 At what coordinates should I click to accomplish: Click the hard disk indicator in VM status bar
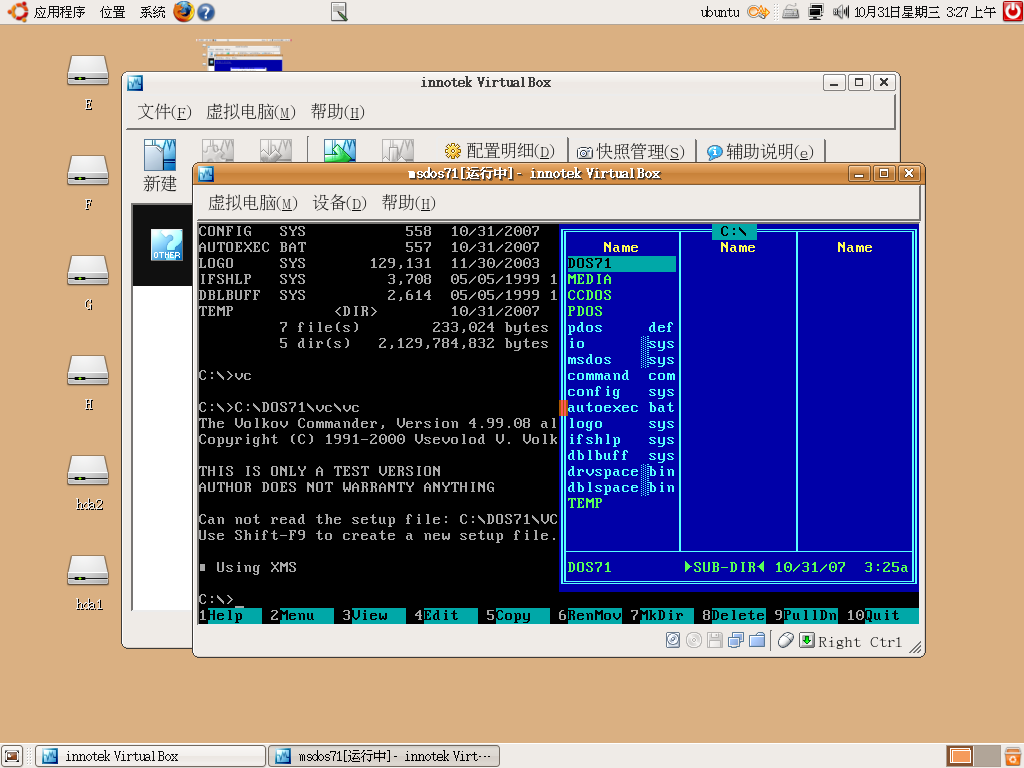click(673, 640)
